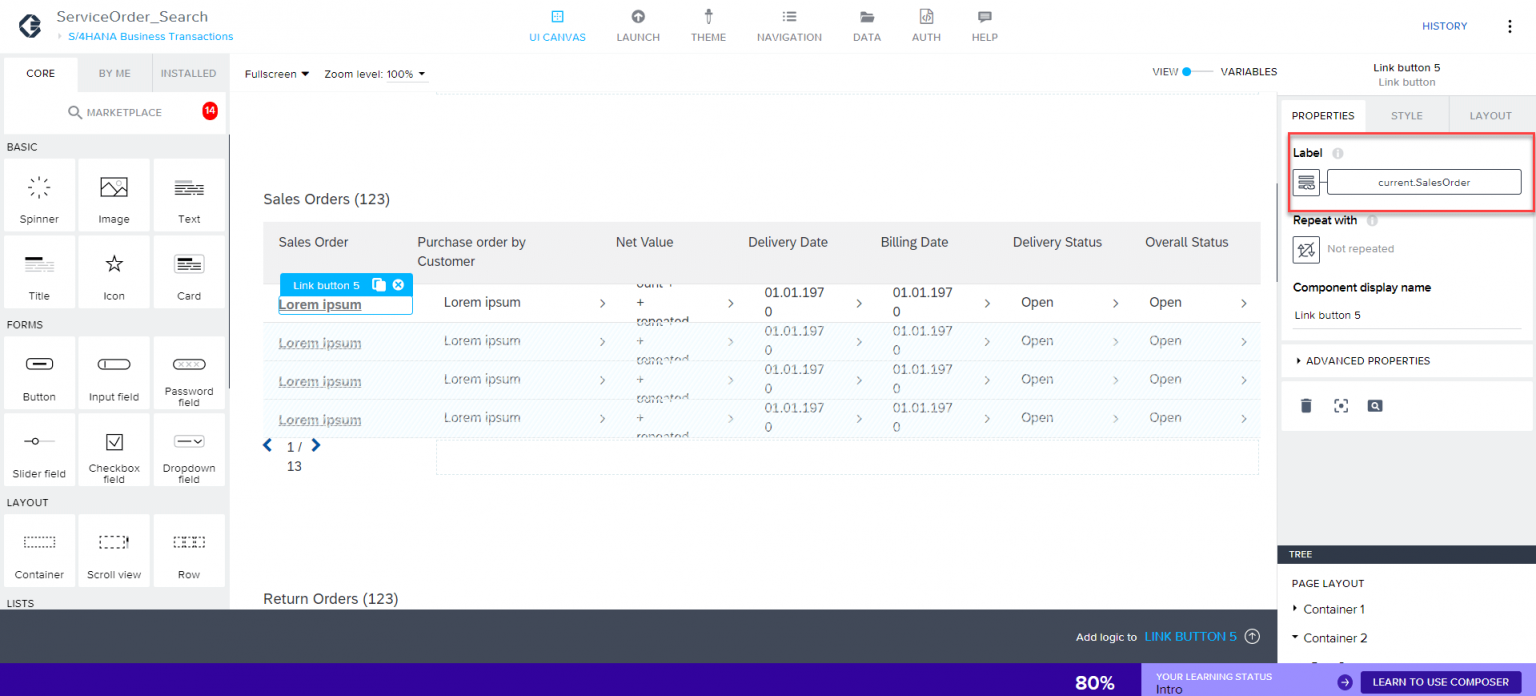This screenshot has height=696, width=1536.
Task: Open the Installed components tab
Action: coord(189,73)
